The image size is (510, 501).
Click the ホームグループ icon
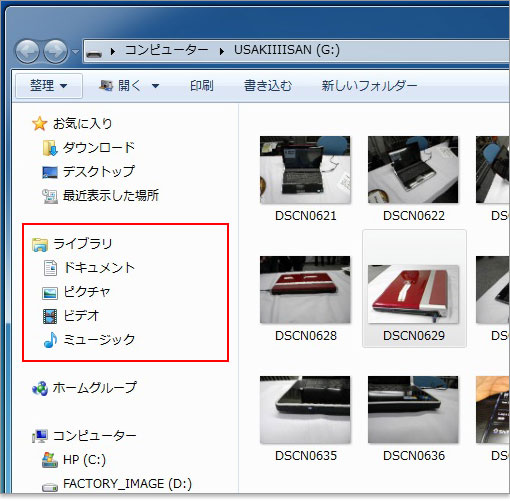[x=40, y=388]
